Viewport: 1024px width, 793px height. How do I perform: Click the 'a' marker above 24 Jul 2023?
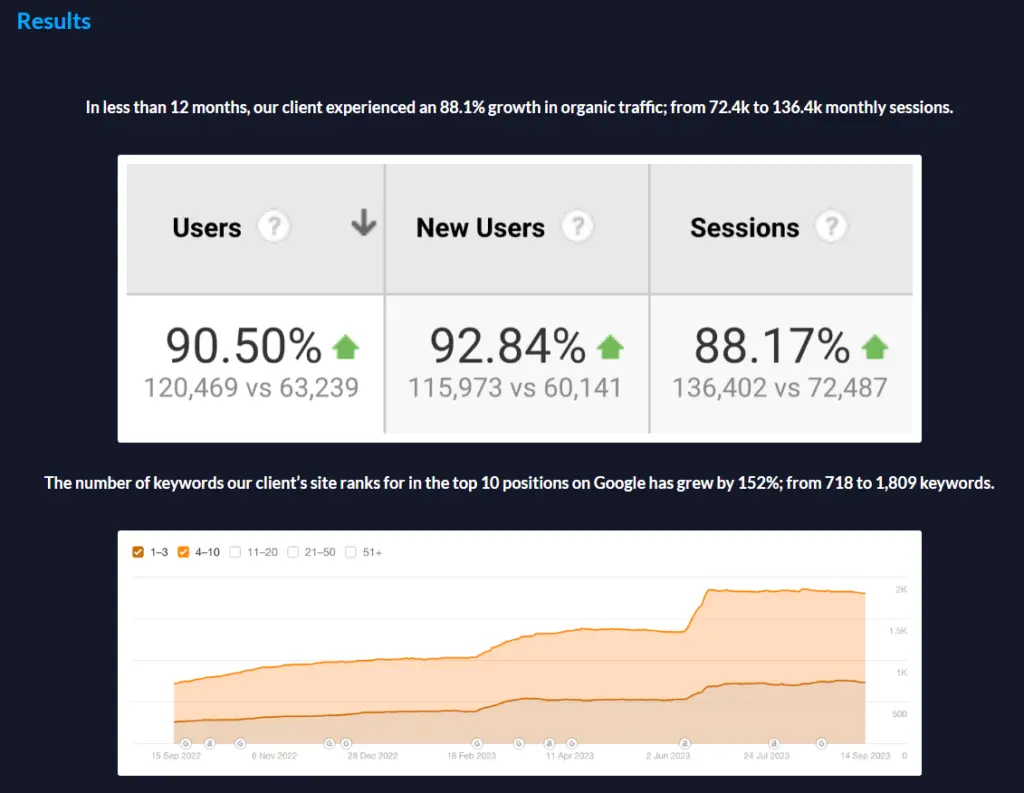(774, 743)
